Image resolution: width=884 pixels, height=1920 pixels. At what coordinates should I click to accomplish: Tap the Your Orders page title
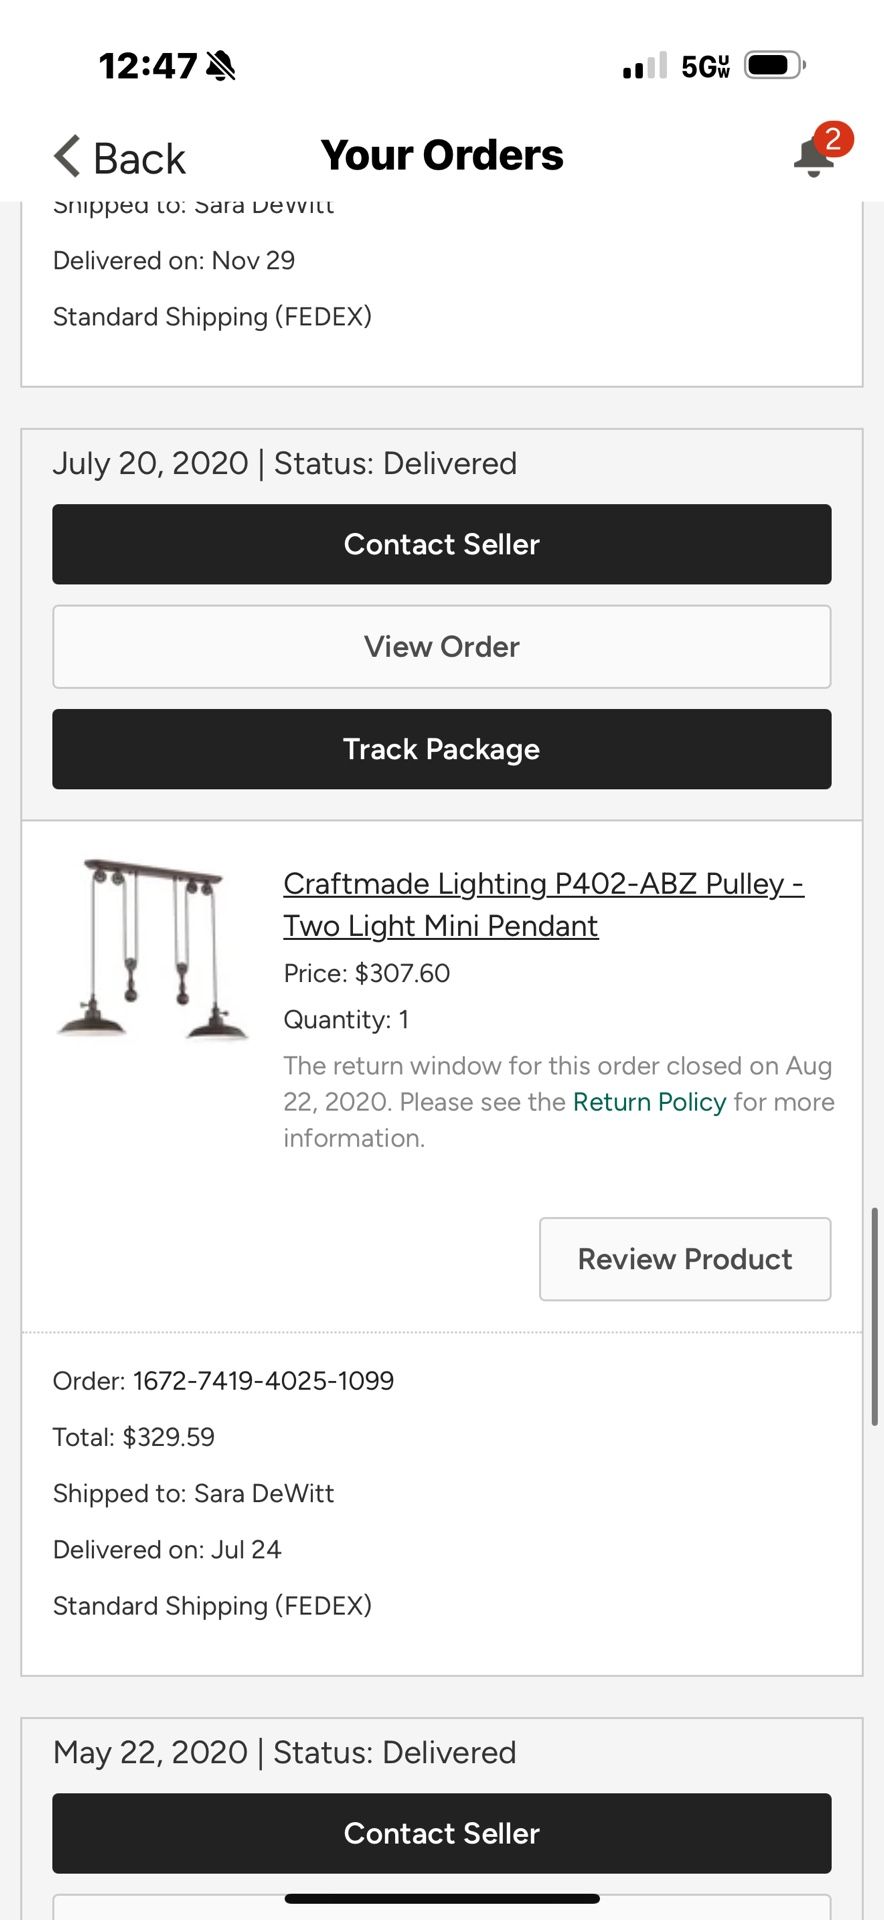tap(442, 156)
